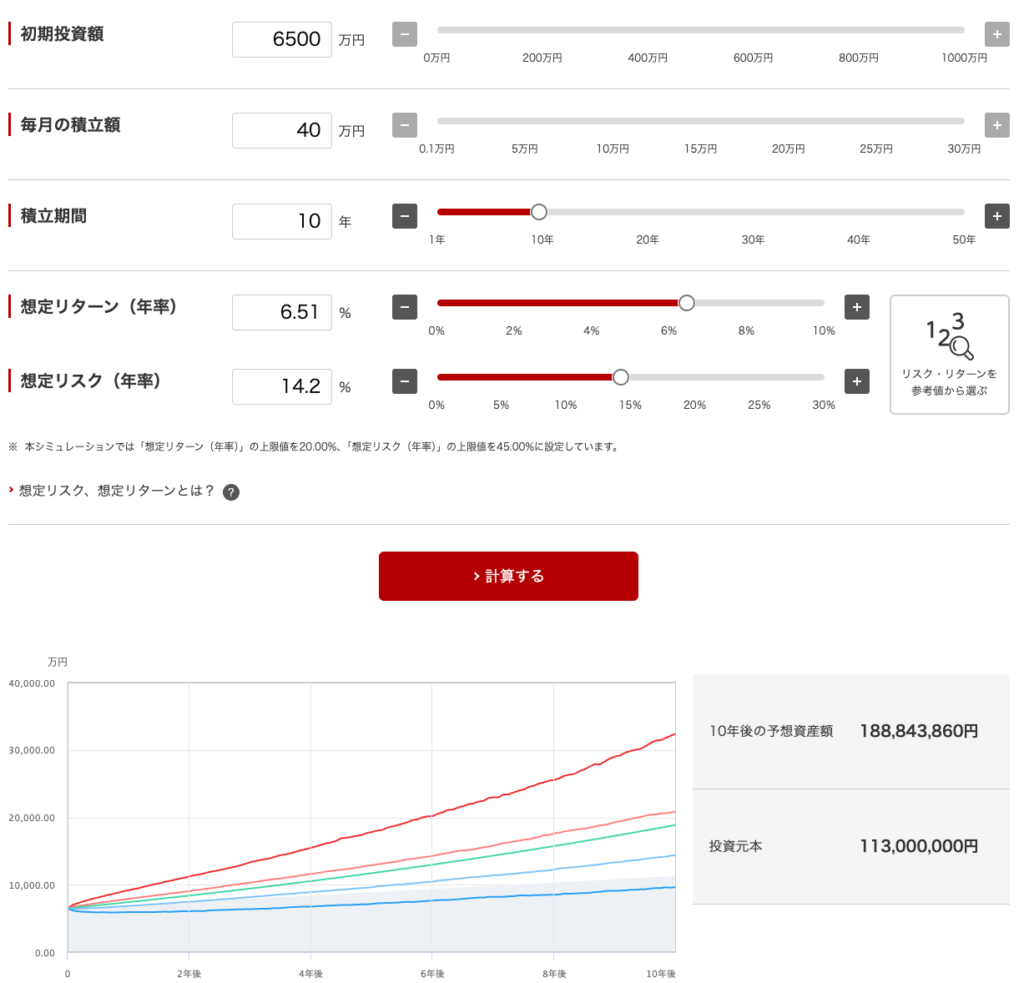Click the 計算する button
1024x983 pixels.
tap(508, 576)
